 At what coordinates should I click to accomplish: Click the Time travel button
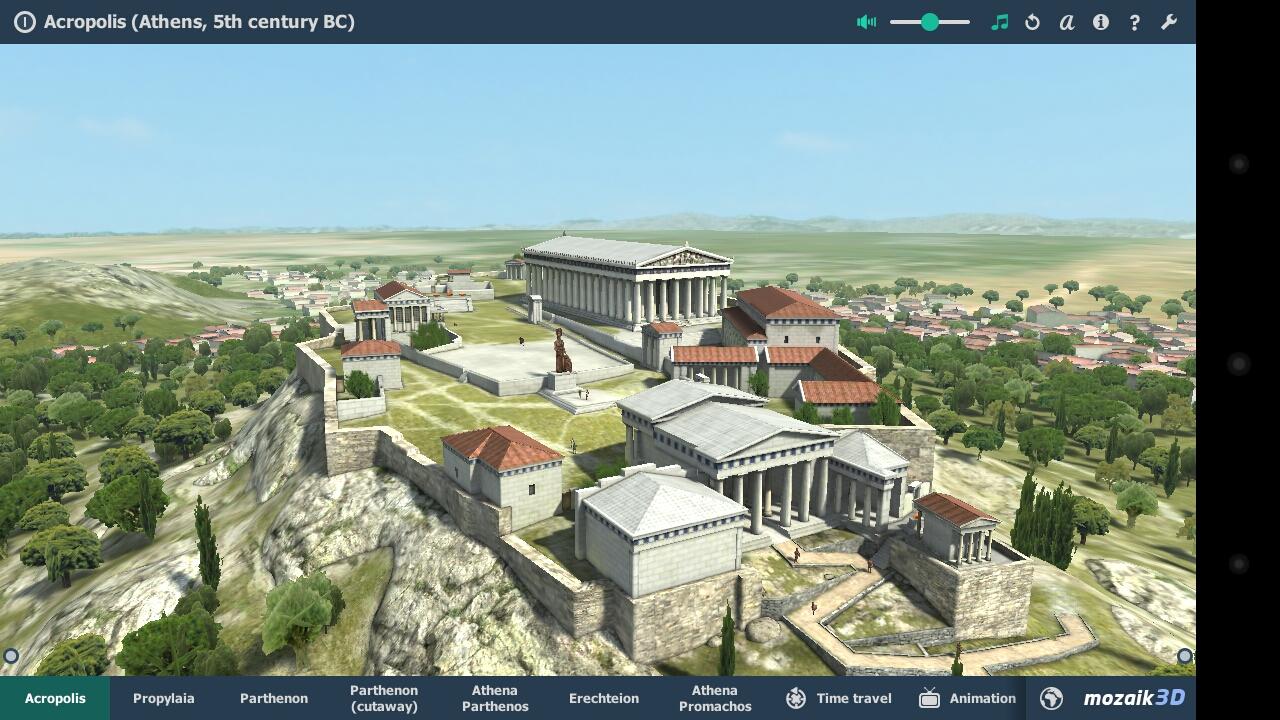(838, 698)
